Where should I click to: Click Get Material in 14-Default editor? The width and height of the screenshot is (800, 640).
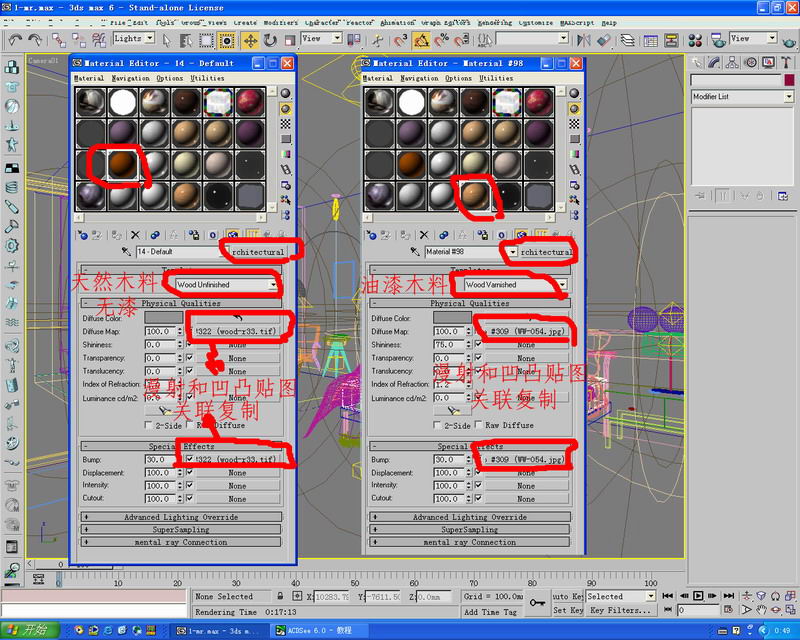click(x=83, y=235)
